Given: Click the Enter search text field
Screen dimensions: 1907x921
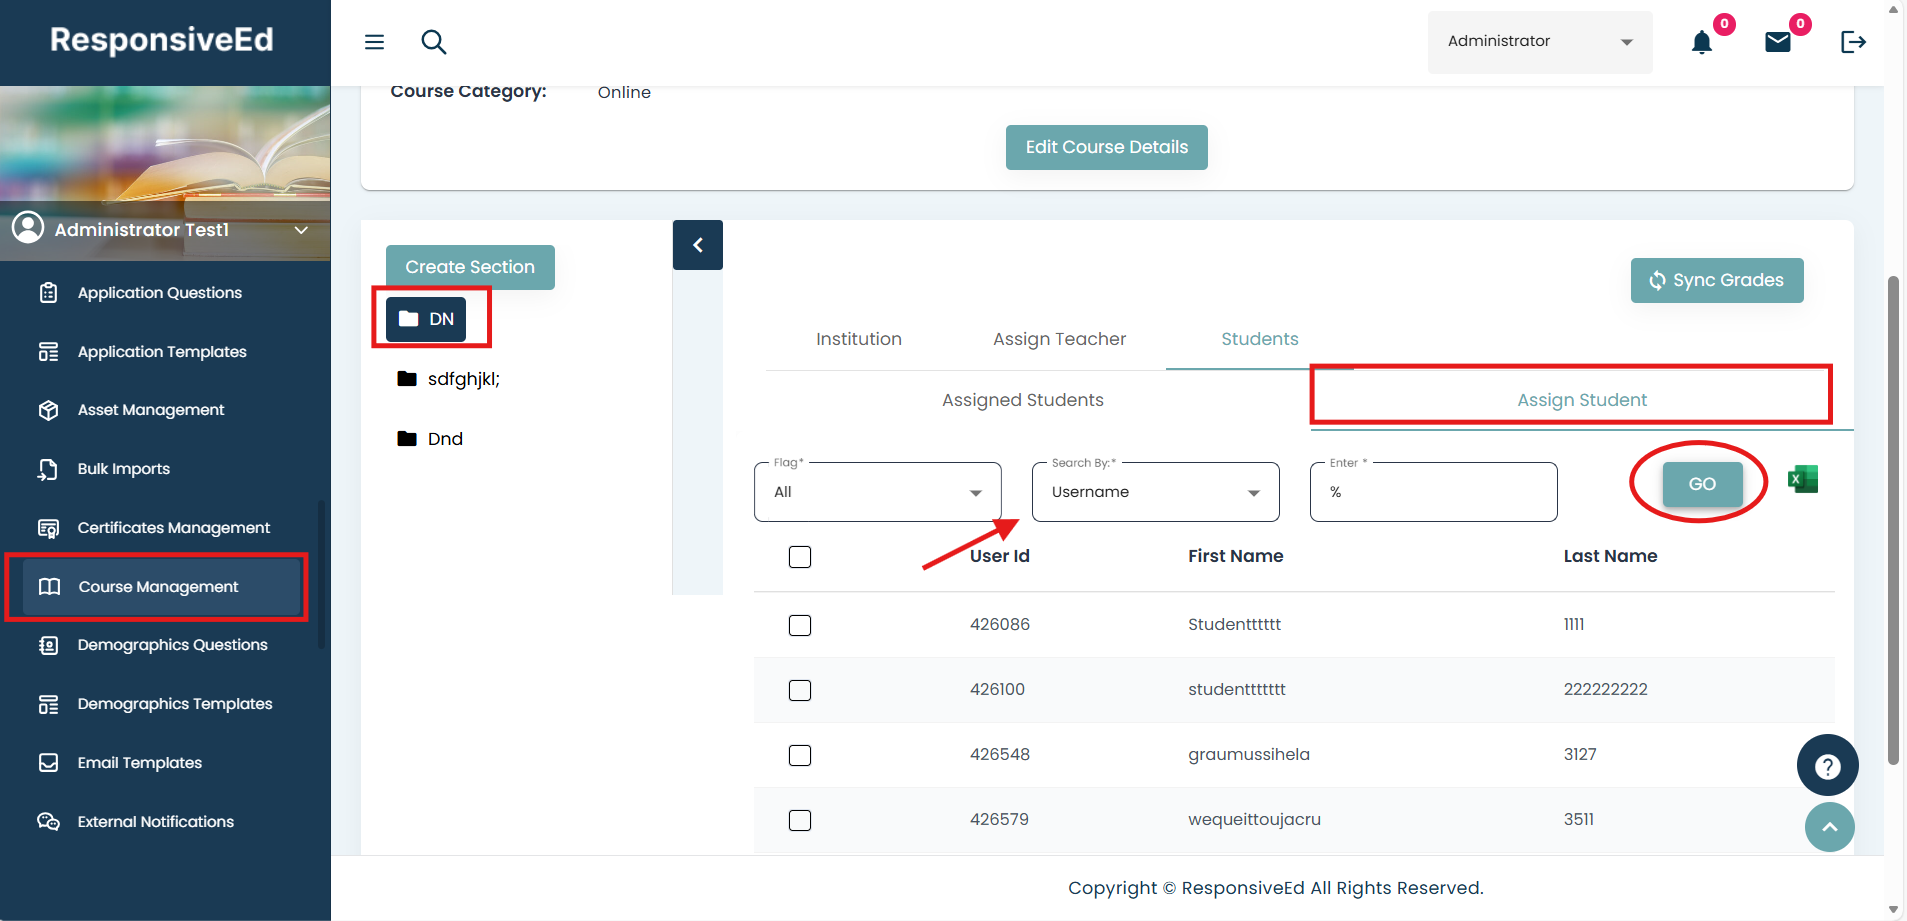Looking at the screenshot, I should pyautogui.click(x=1433, y=492).
